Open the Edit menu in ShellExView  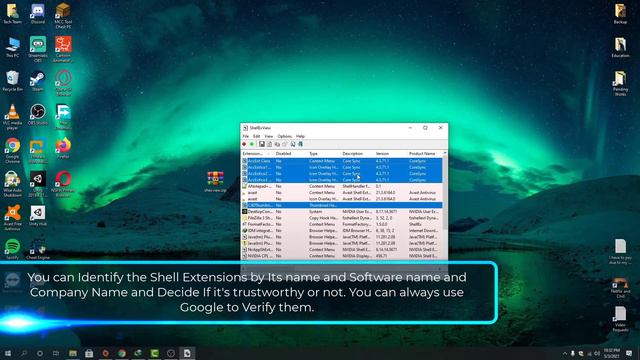coord(256,136)
